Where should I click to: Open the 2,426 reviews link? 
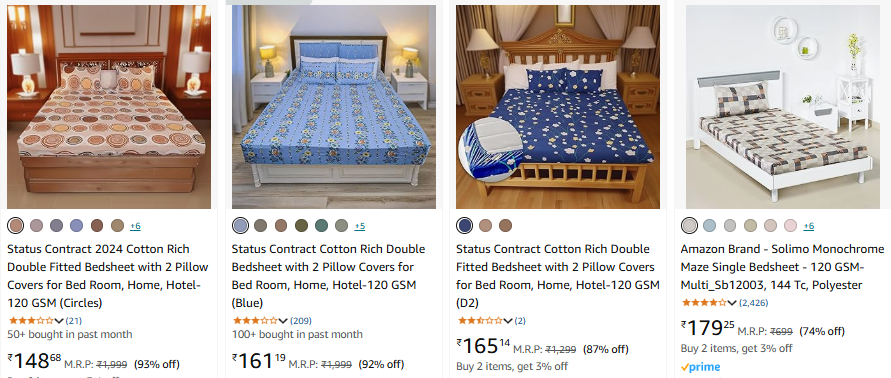click(755, 303)
